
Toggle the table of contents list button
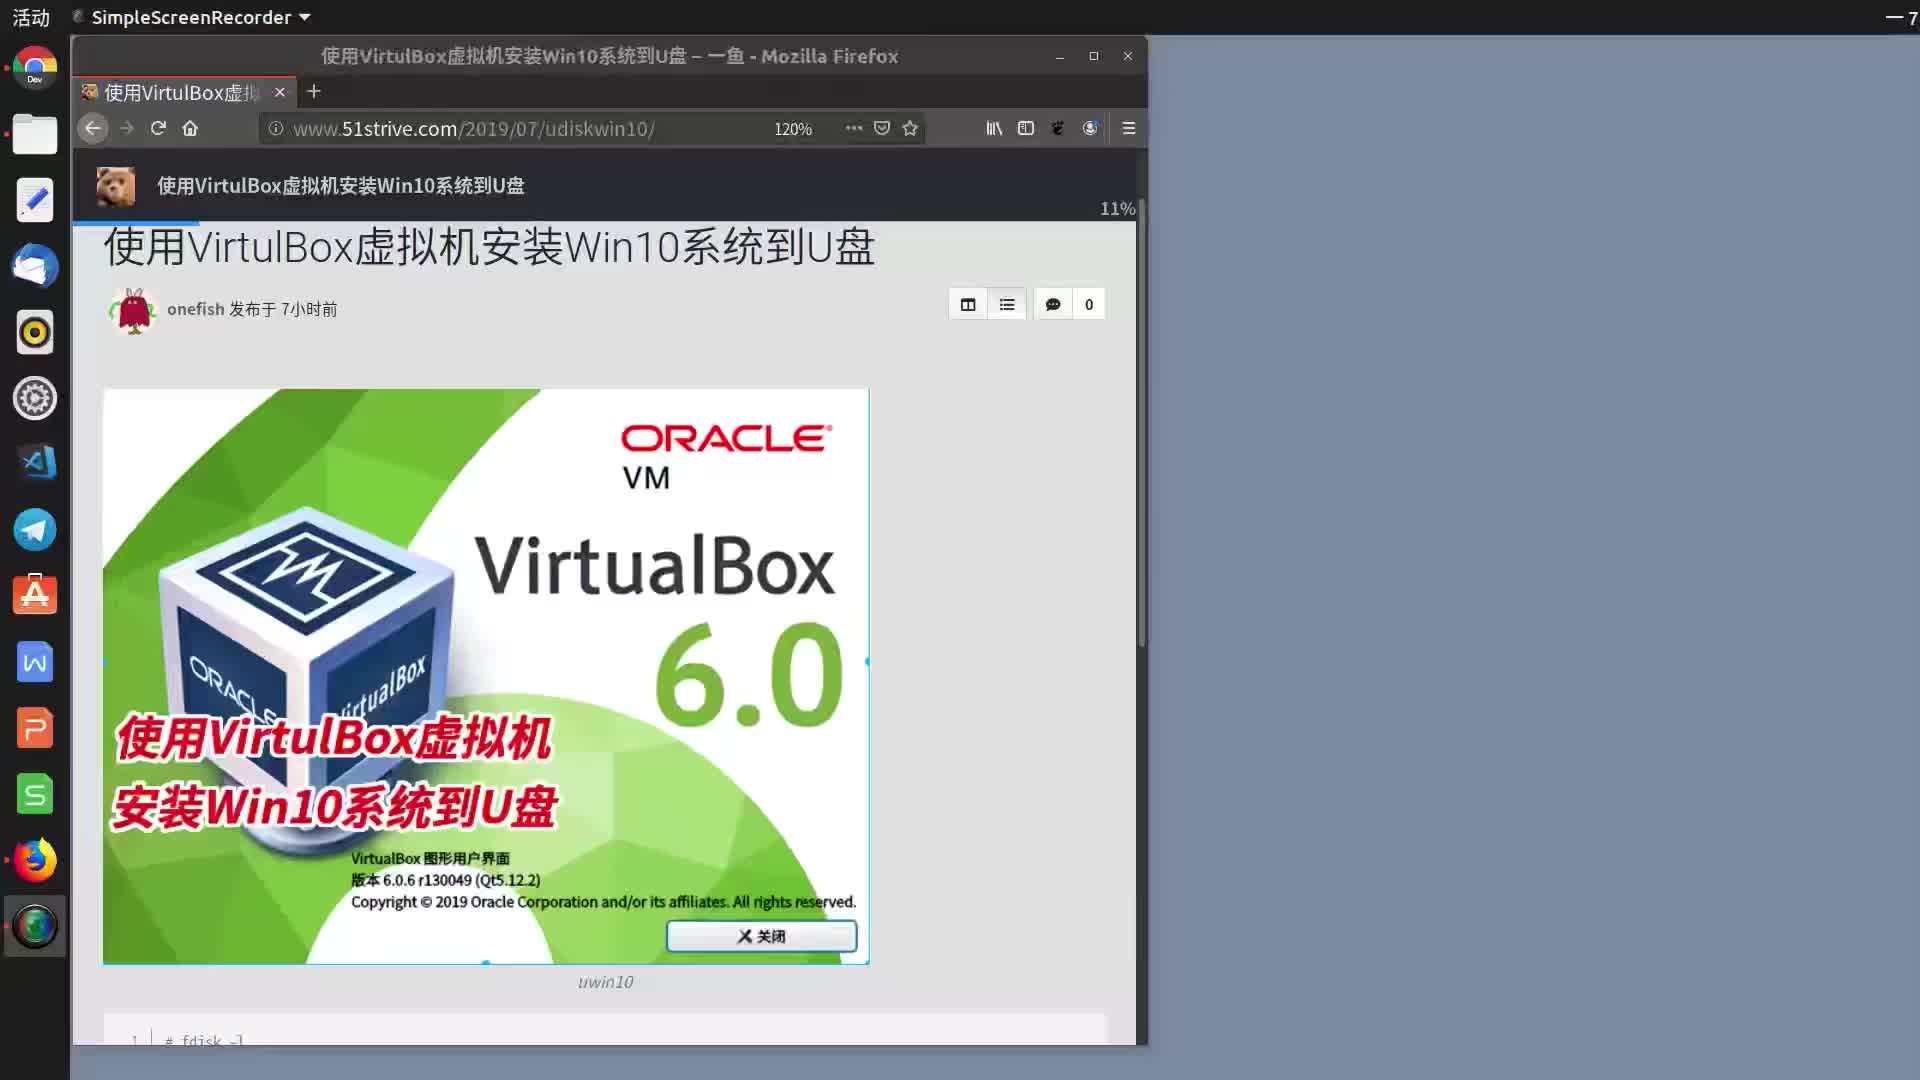point(1007,305)
